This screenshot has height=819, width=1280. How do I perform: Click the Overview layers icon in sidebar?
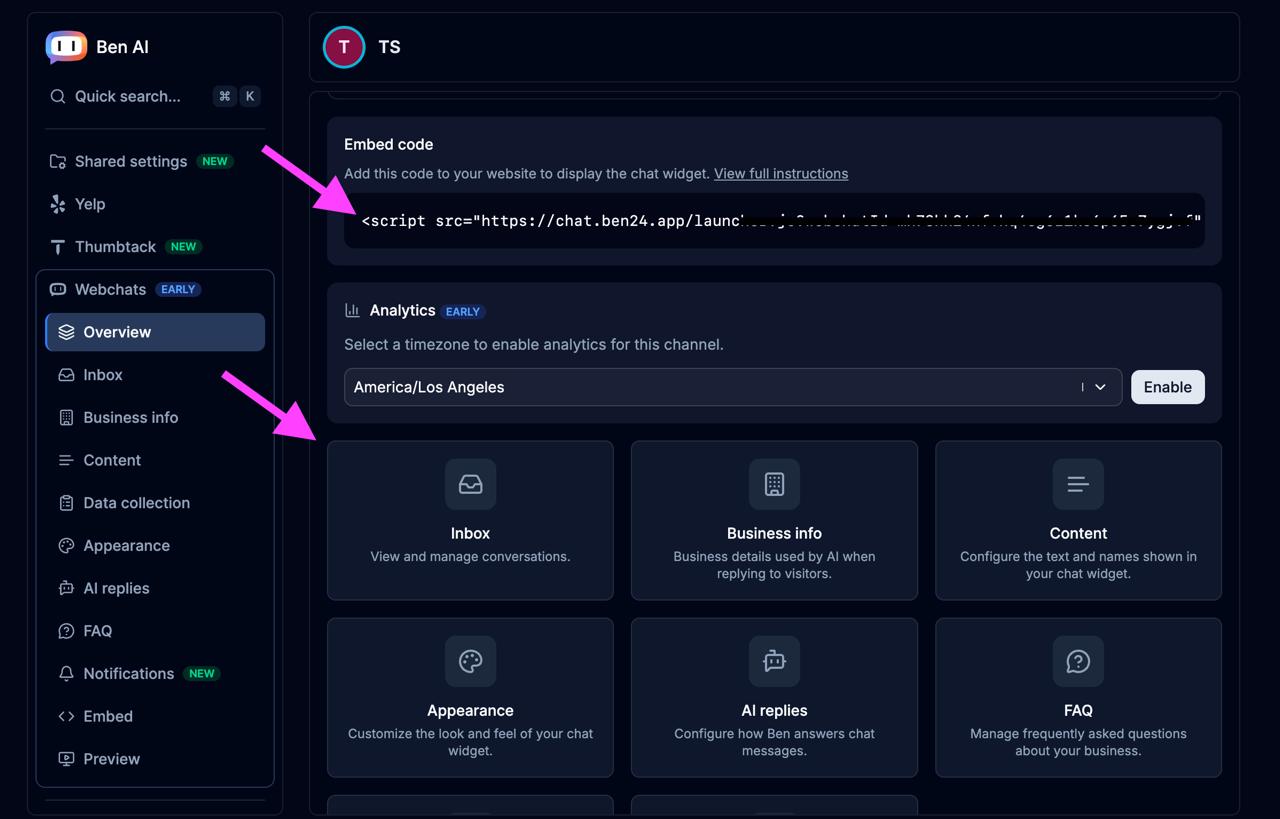tap(66, 332)
